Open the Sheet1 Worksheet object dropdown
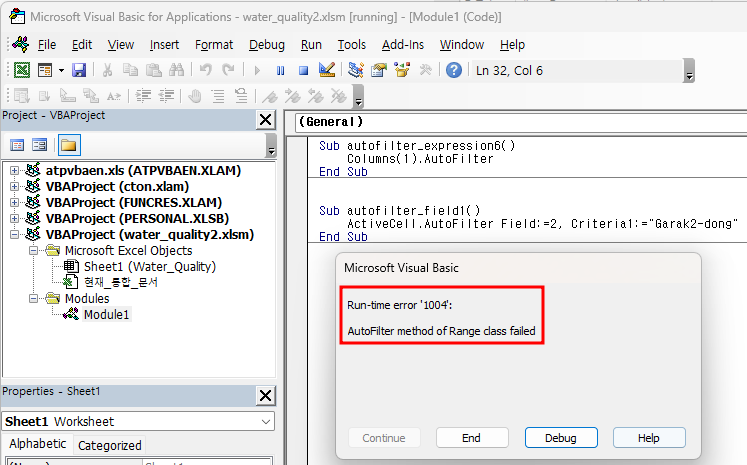The height and width of the screenshot is (465, 747). tap(266, 422)
